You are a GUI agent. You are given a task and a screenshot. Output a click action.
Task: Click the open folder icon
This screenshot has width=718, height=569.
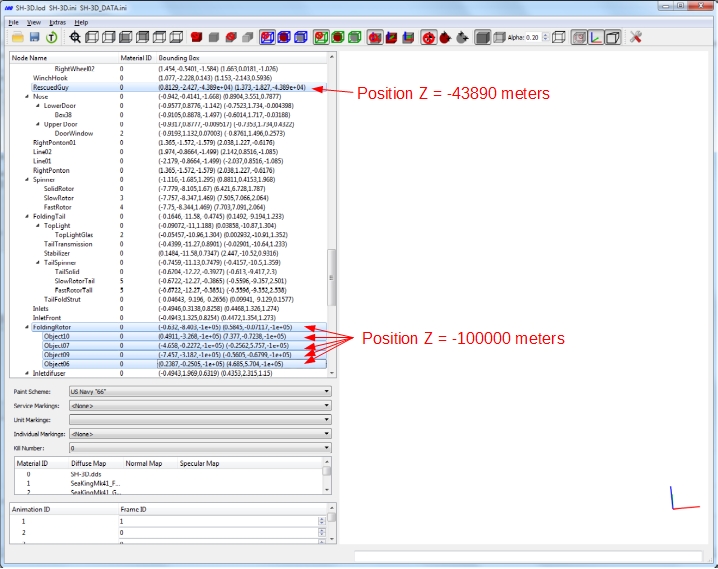point(18,38)
